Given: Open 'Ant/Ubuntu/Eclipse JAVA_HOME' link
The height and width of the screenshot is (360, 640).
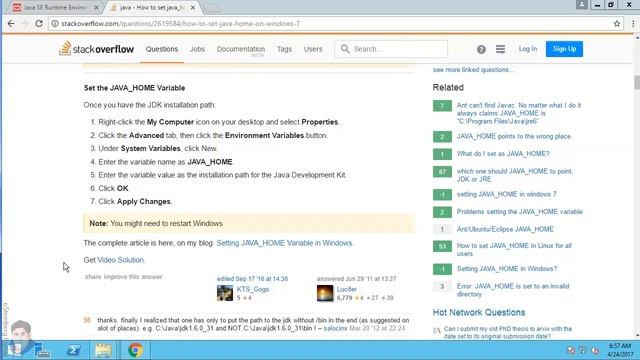Looking at the screenshot, I should (505, 229).
